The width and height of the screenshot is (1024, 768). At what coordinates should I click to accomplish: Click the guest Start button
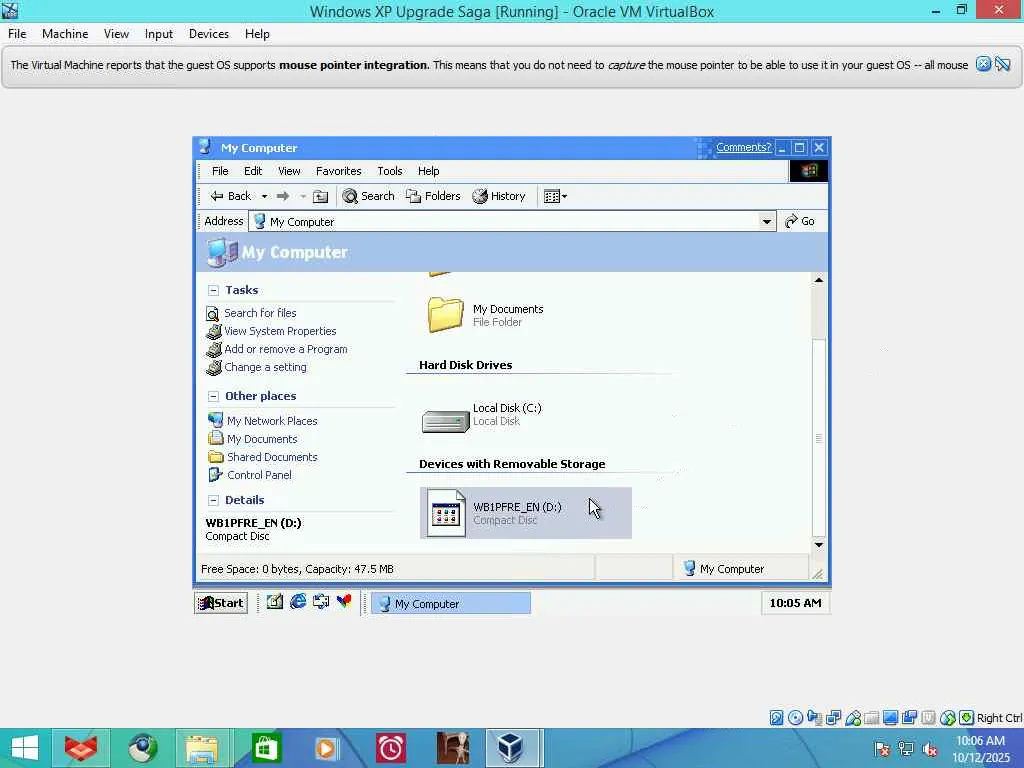coord(221,603)
